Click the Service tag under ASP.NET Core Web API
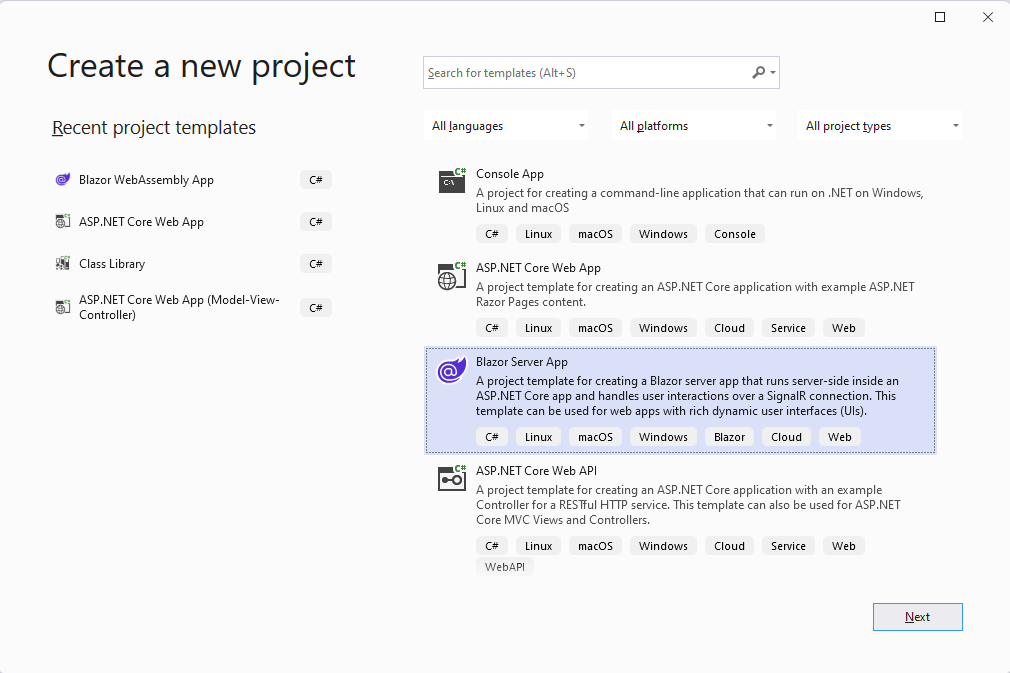Image resolution: width=1010 pixels, height=673 pixels. coord(788,545)
